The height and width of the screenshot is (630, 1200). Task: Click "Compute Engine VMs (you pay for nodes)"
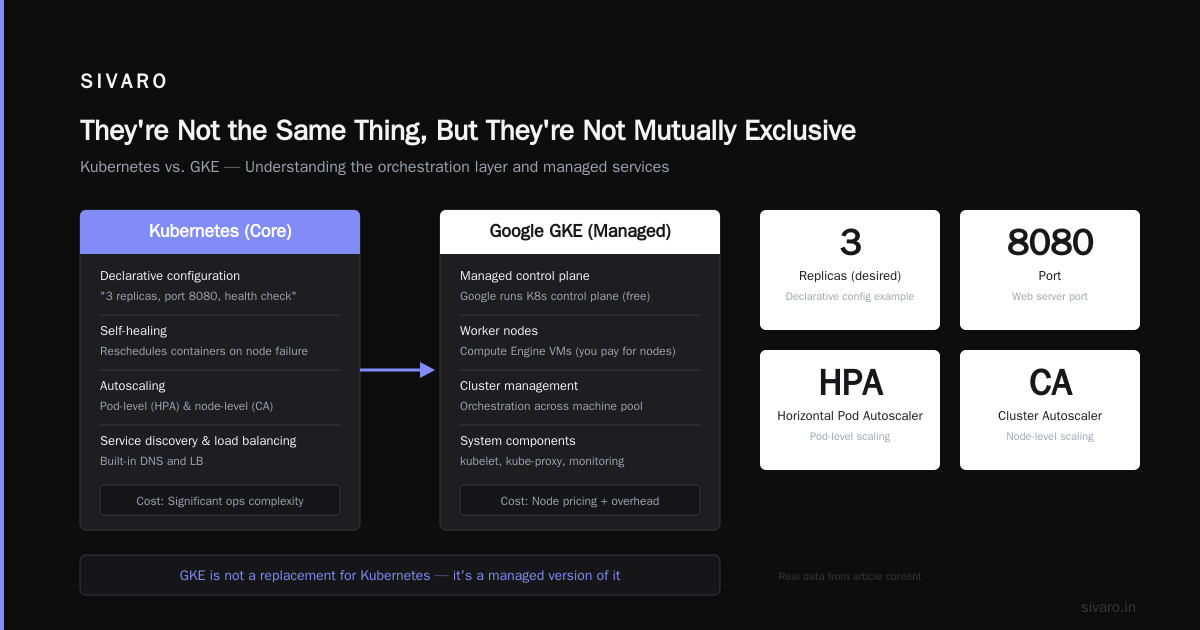(568, 351)
